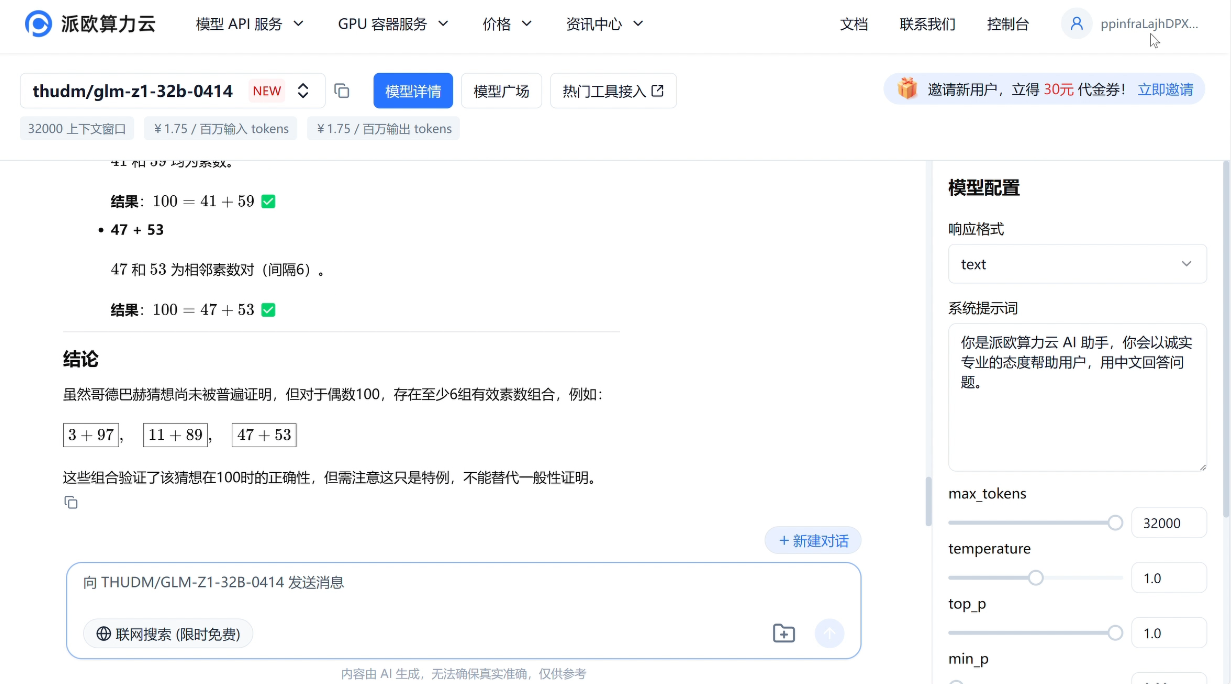Click 32000 上下文窗口 tag
This screenshot has height=684, width=1231.
pyautogui.click(x=78, y=128)
